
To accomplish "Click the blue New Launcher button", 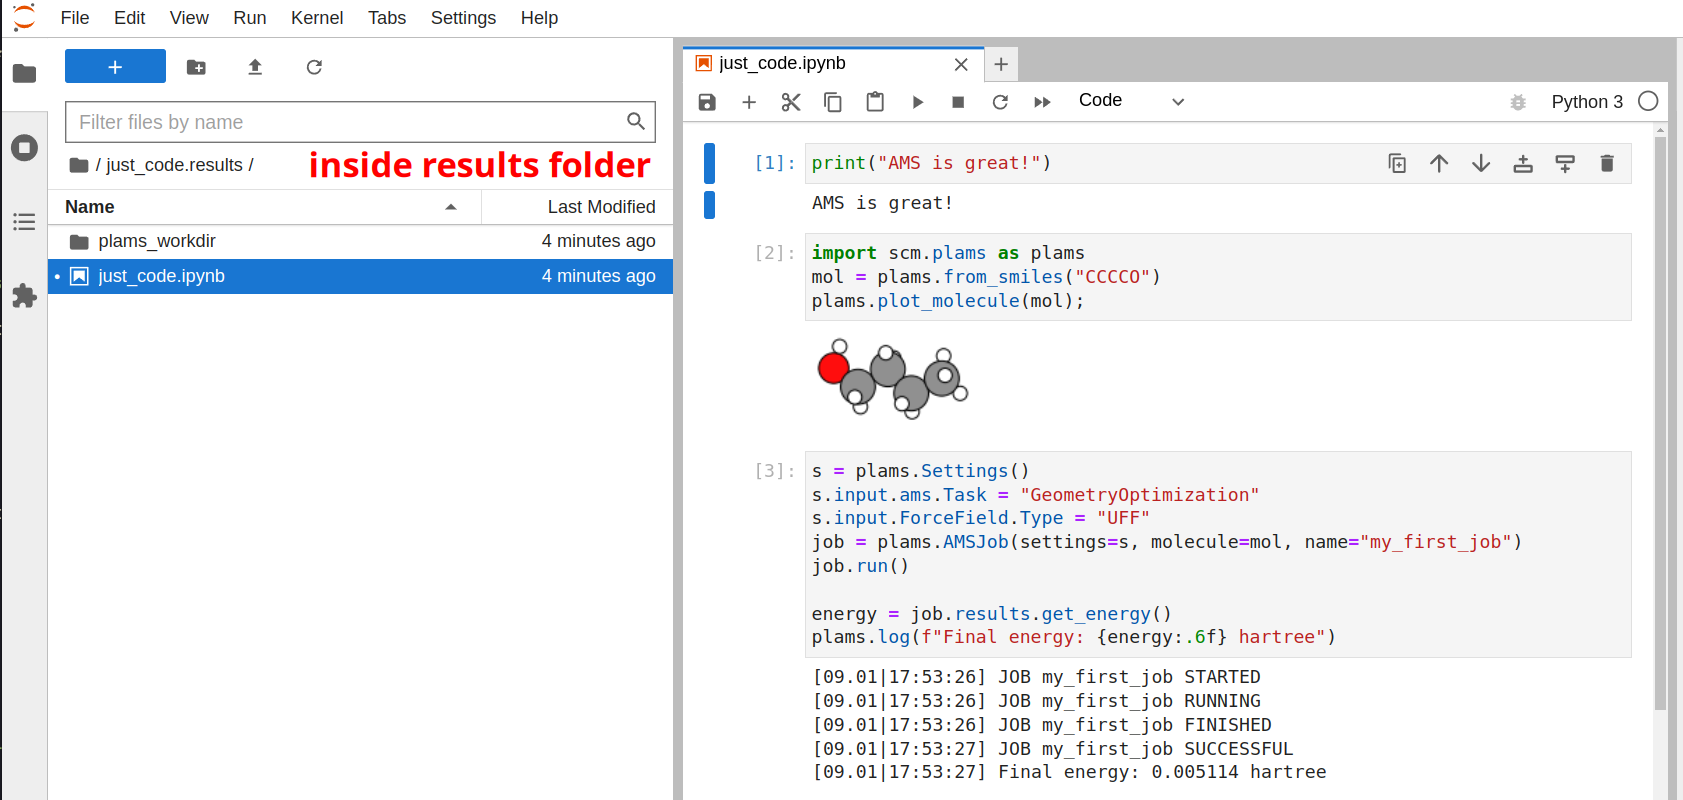I will (x=115, y=67).
